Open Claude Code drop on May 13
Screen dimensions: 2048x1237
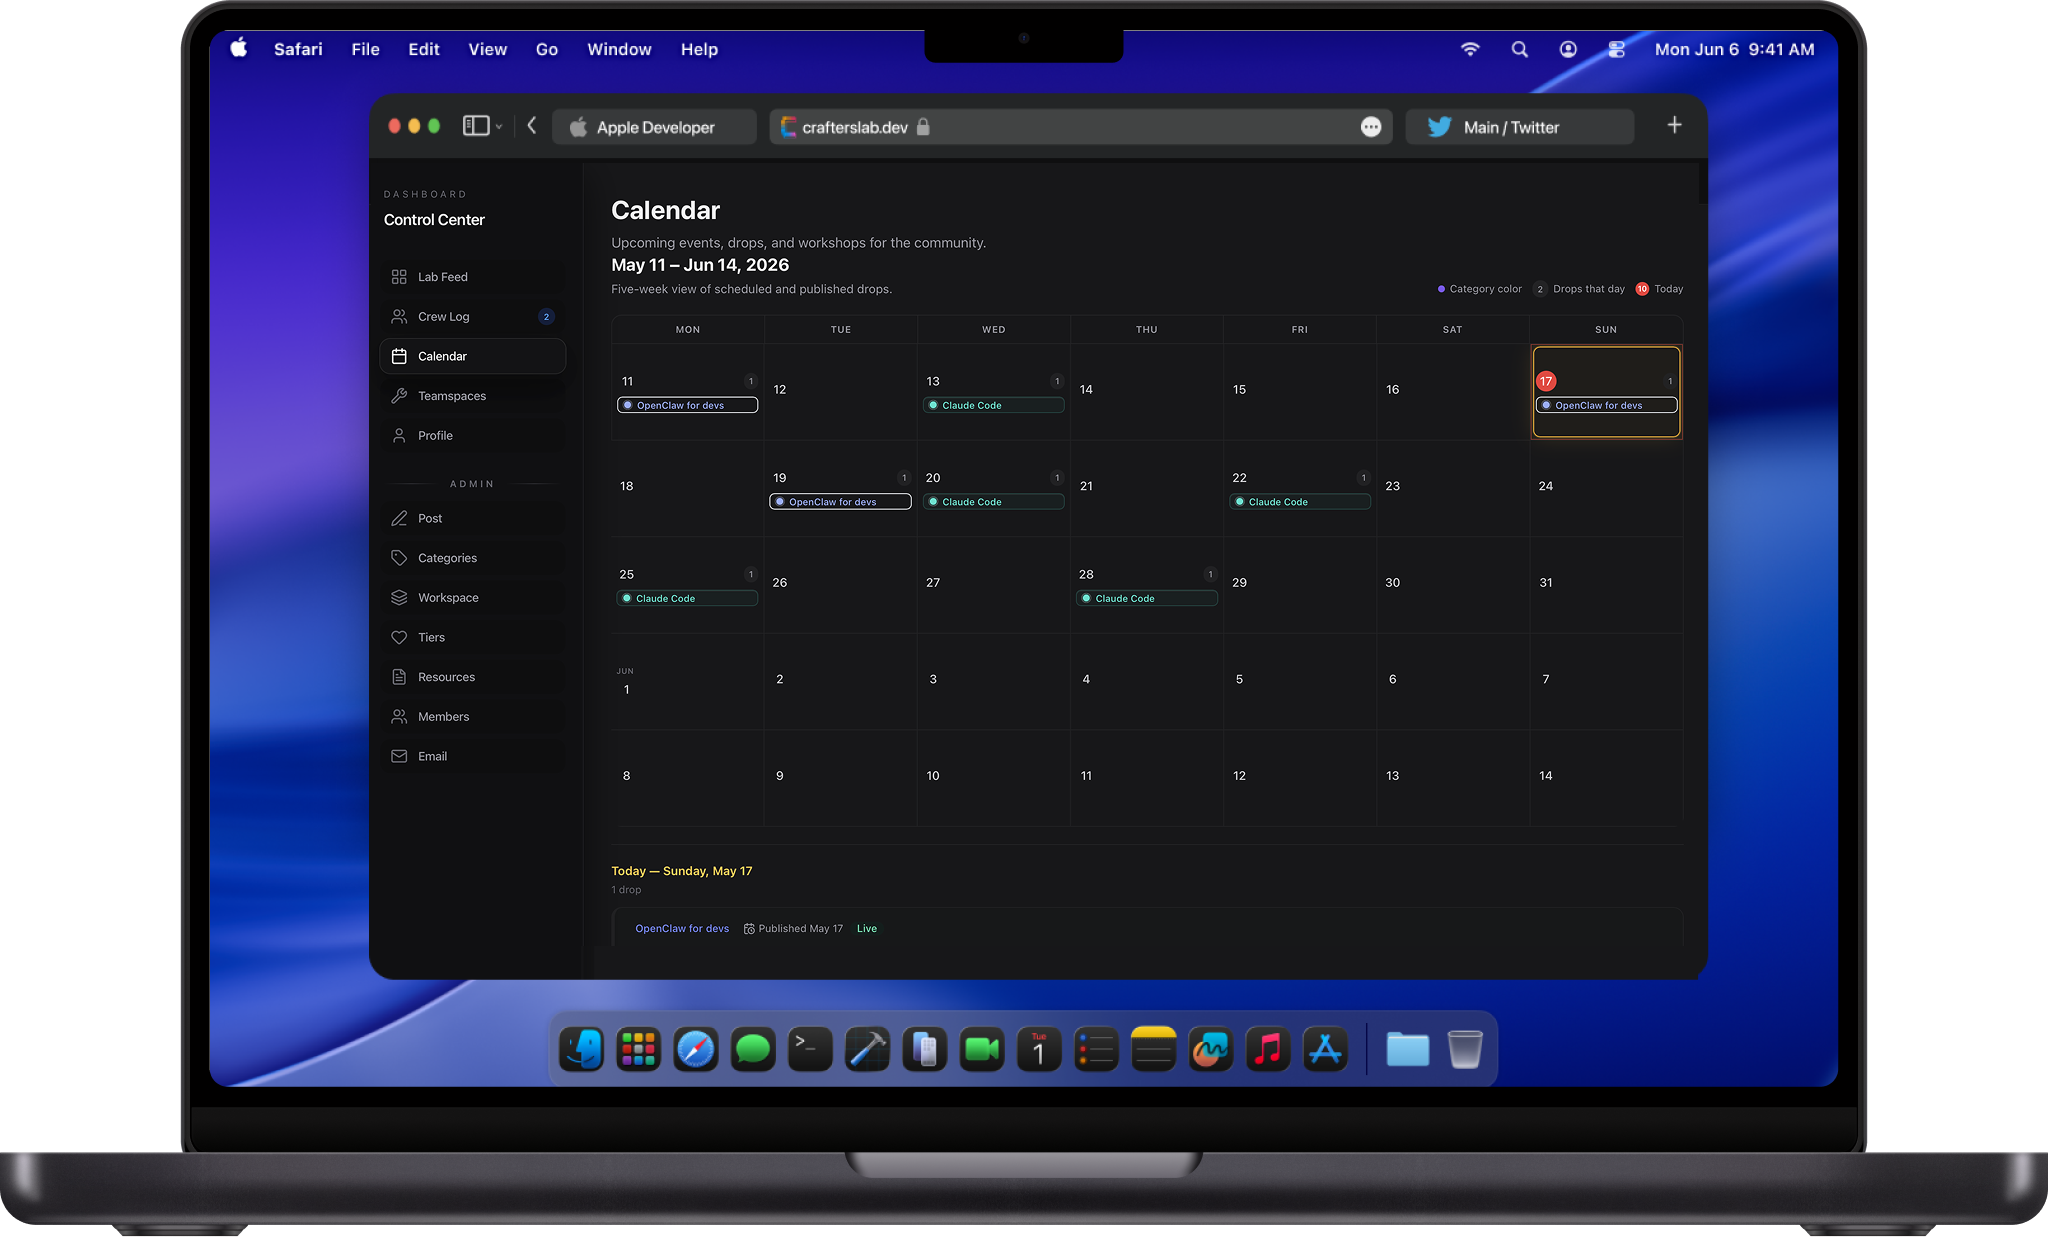coord(994,405)
